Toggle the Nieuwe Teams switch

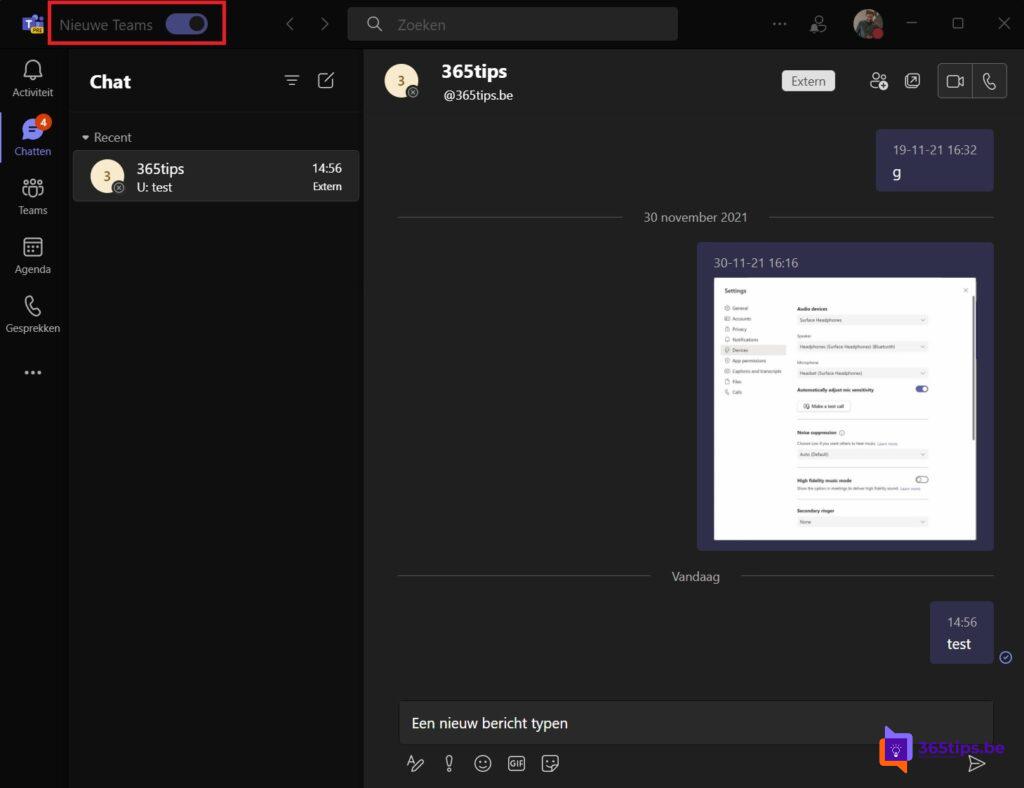187,24
